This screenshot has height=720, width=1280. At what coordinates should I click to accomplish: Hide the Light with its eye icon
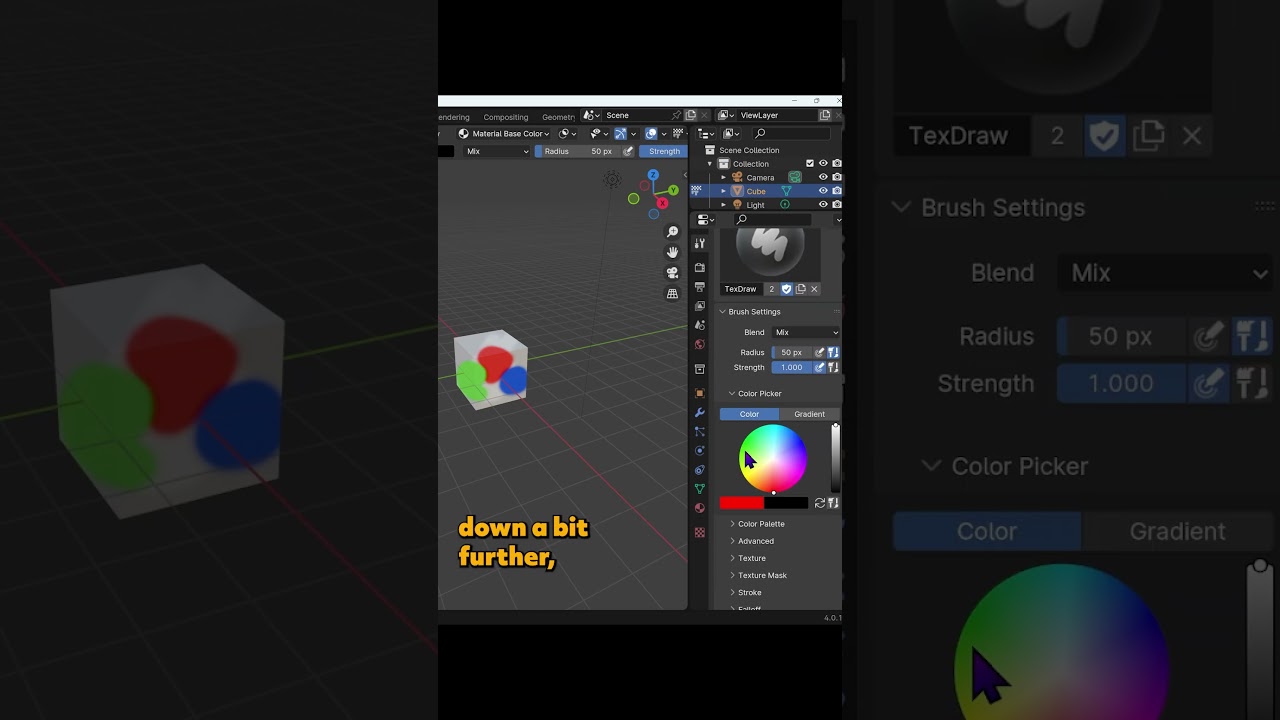[x=823, y=205]
